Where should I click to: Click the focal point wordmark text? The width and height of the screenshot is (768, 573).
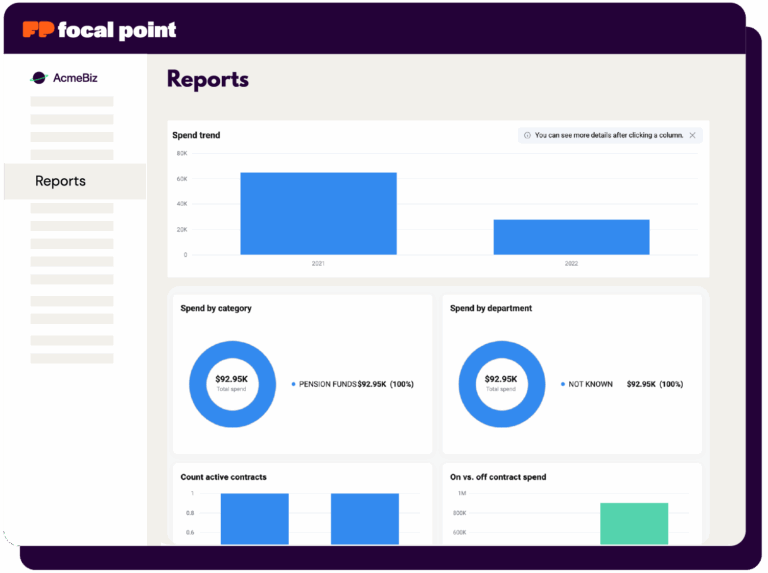tap(117, 30)
